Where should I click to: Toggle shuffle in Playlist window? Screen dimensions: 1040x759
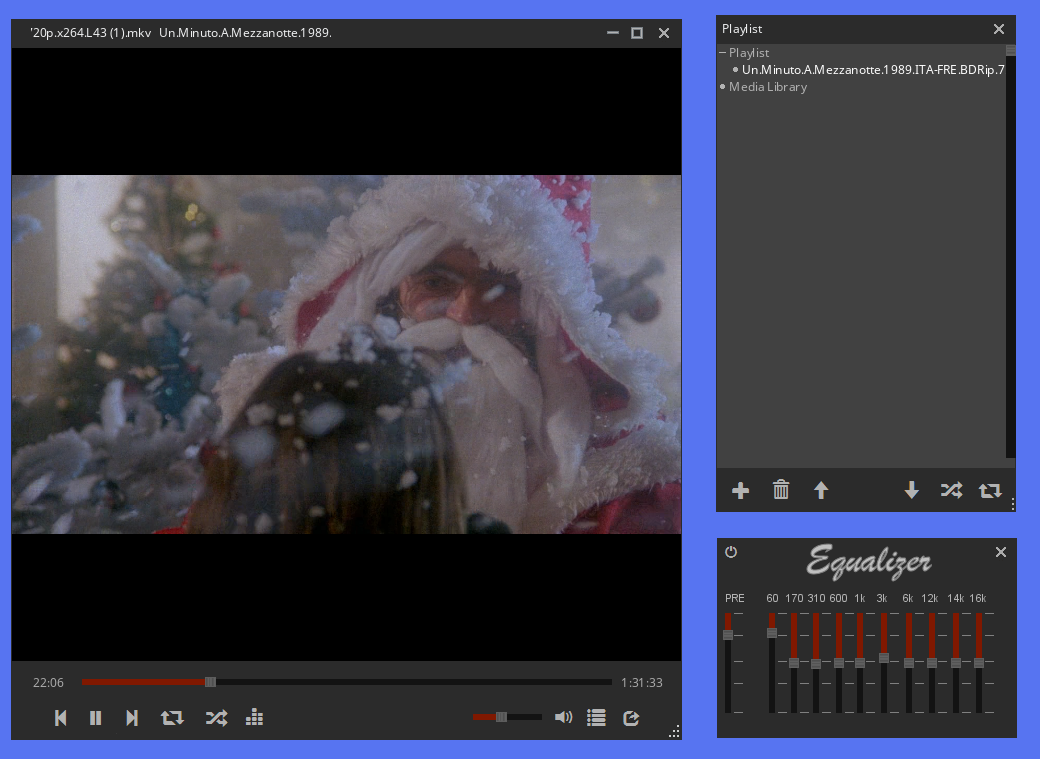tap(951, 490)
